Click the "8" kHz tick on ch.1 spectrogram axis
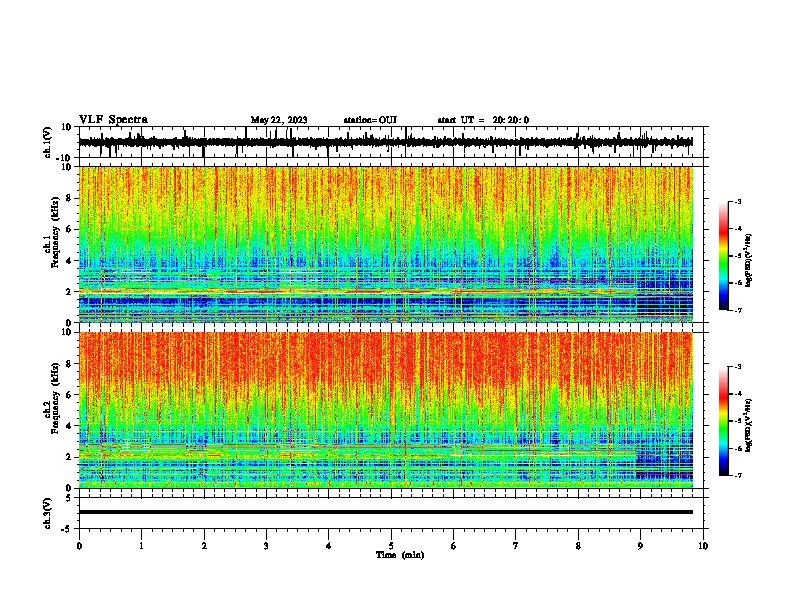 (x=69, y=198)
